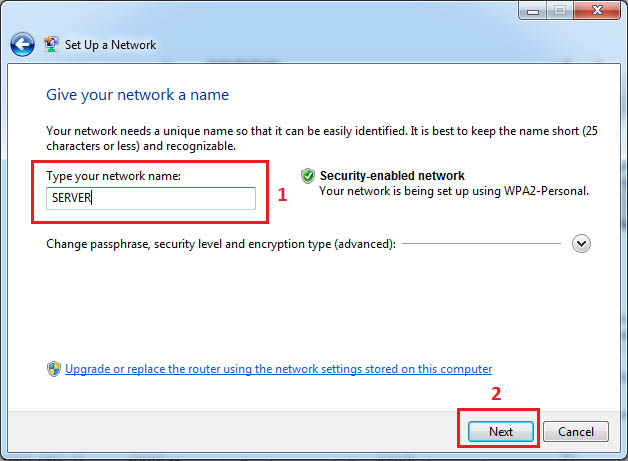Click the UAC shield beside the upgrade link

click(54, 368)
